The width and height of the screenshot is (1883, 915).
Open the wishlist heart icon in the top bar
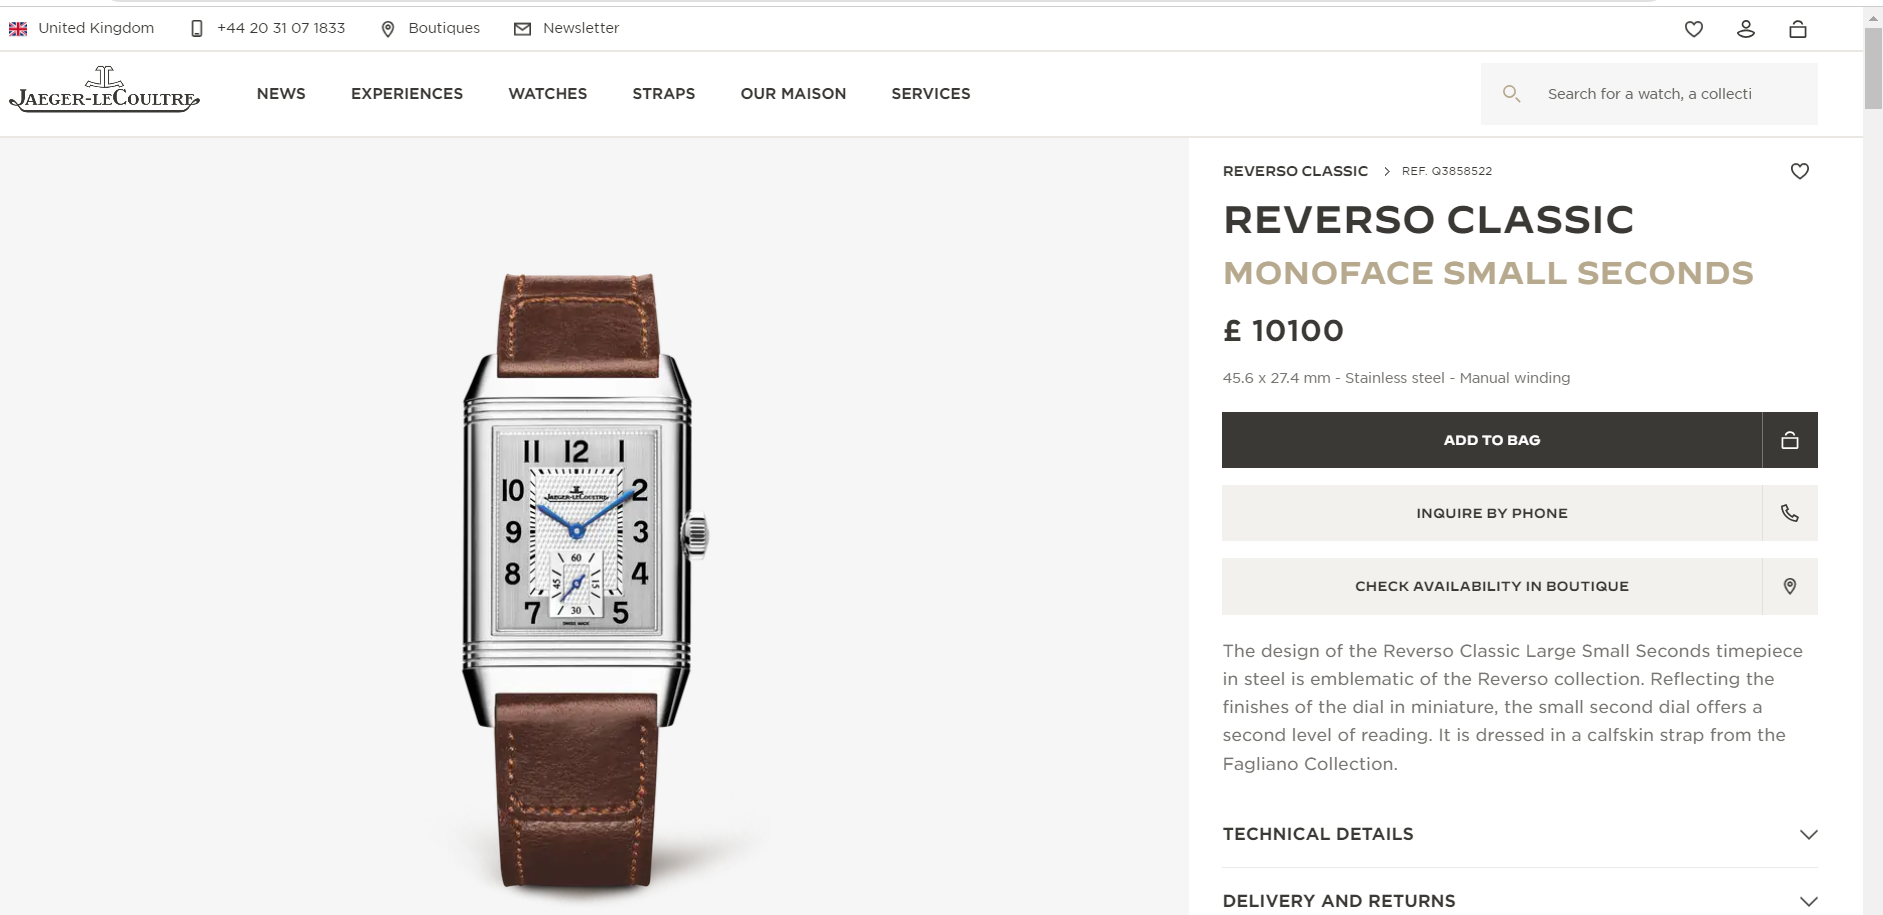pyautogui.click(x=1694, y=29)
